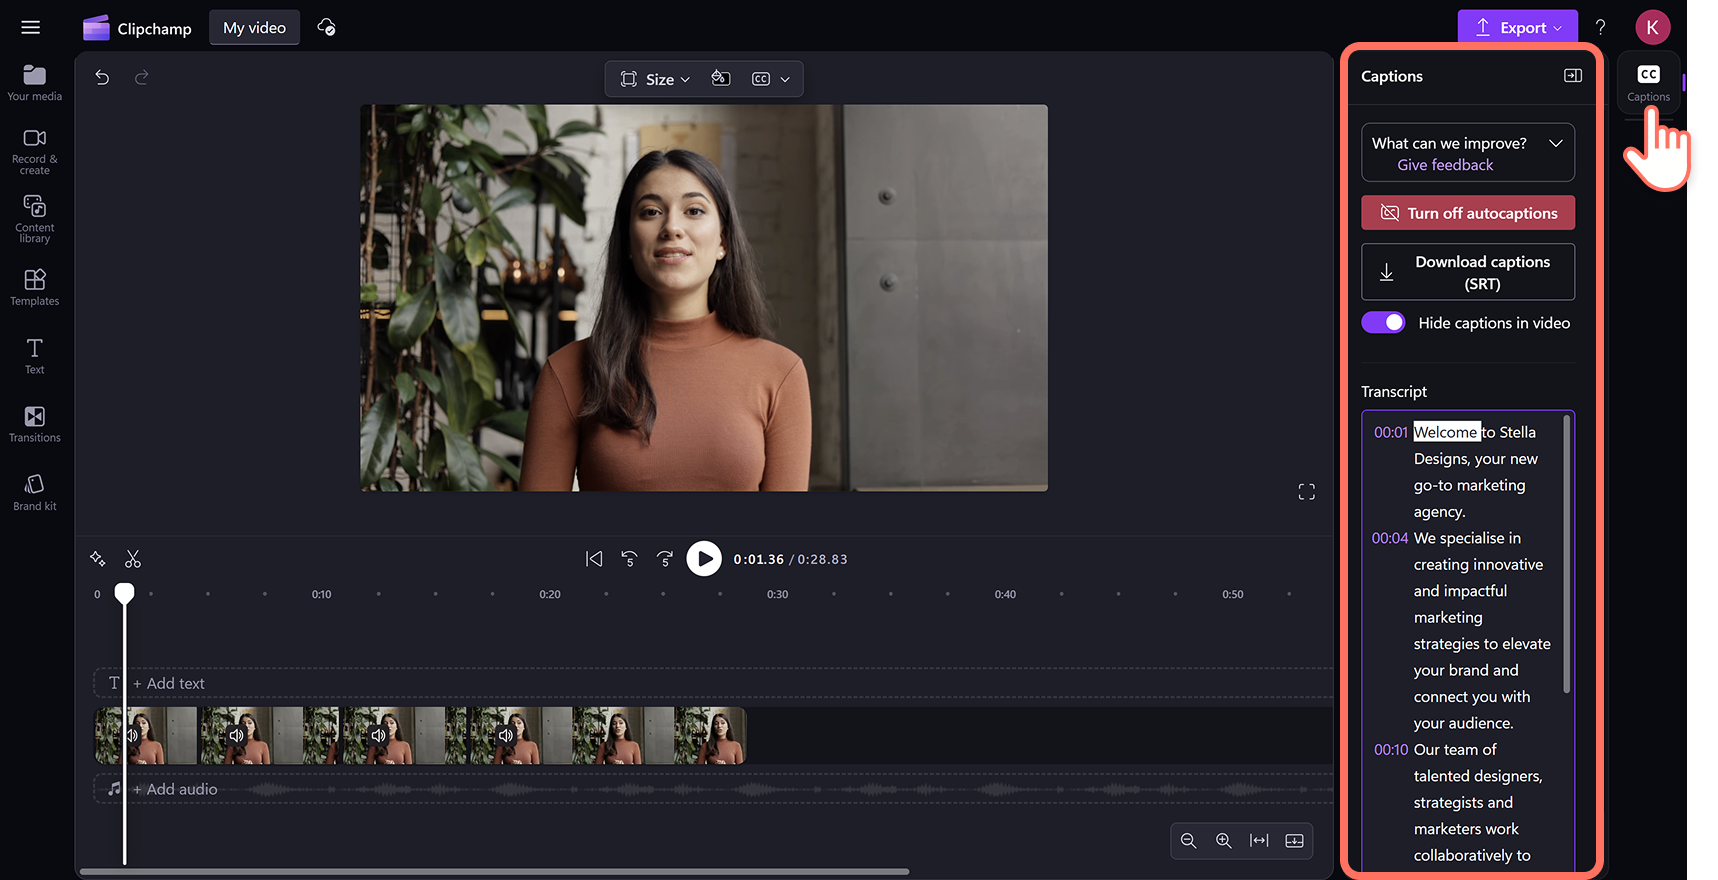
Task: Expand the What can we improve section
Action: click(1555, 144)
